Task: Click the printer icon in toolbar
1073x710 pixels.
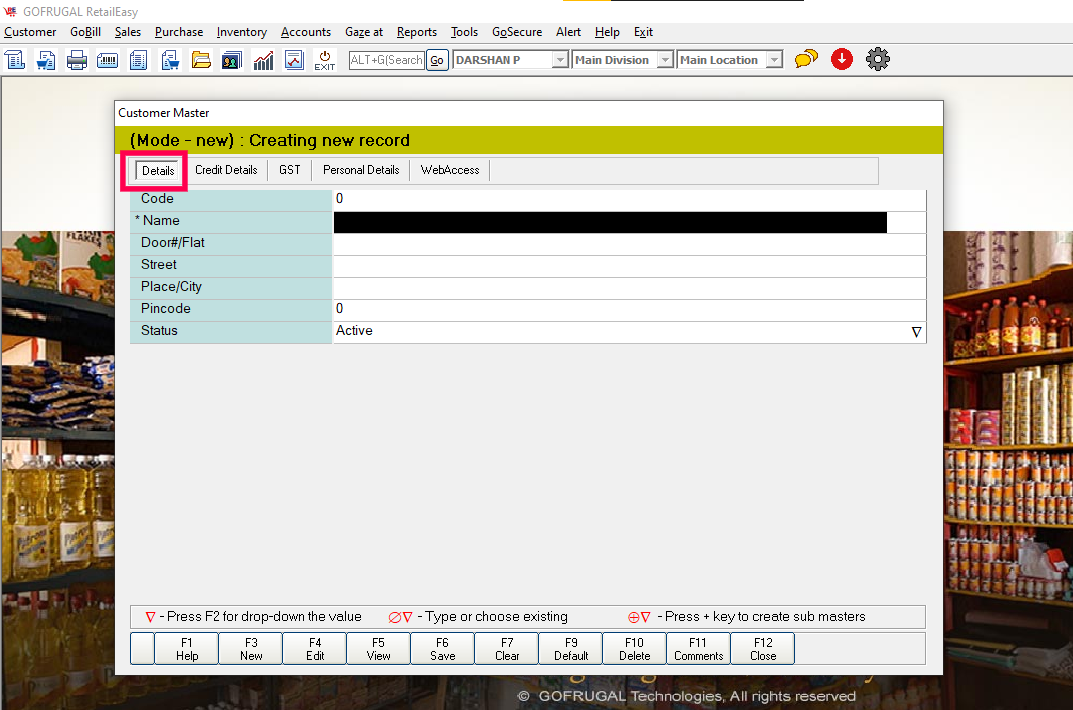Action: point(77,60)
